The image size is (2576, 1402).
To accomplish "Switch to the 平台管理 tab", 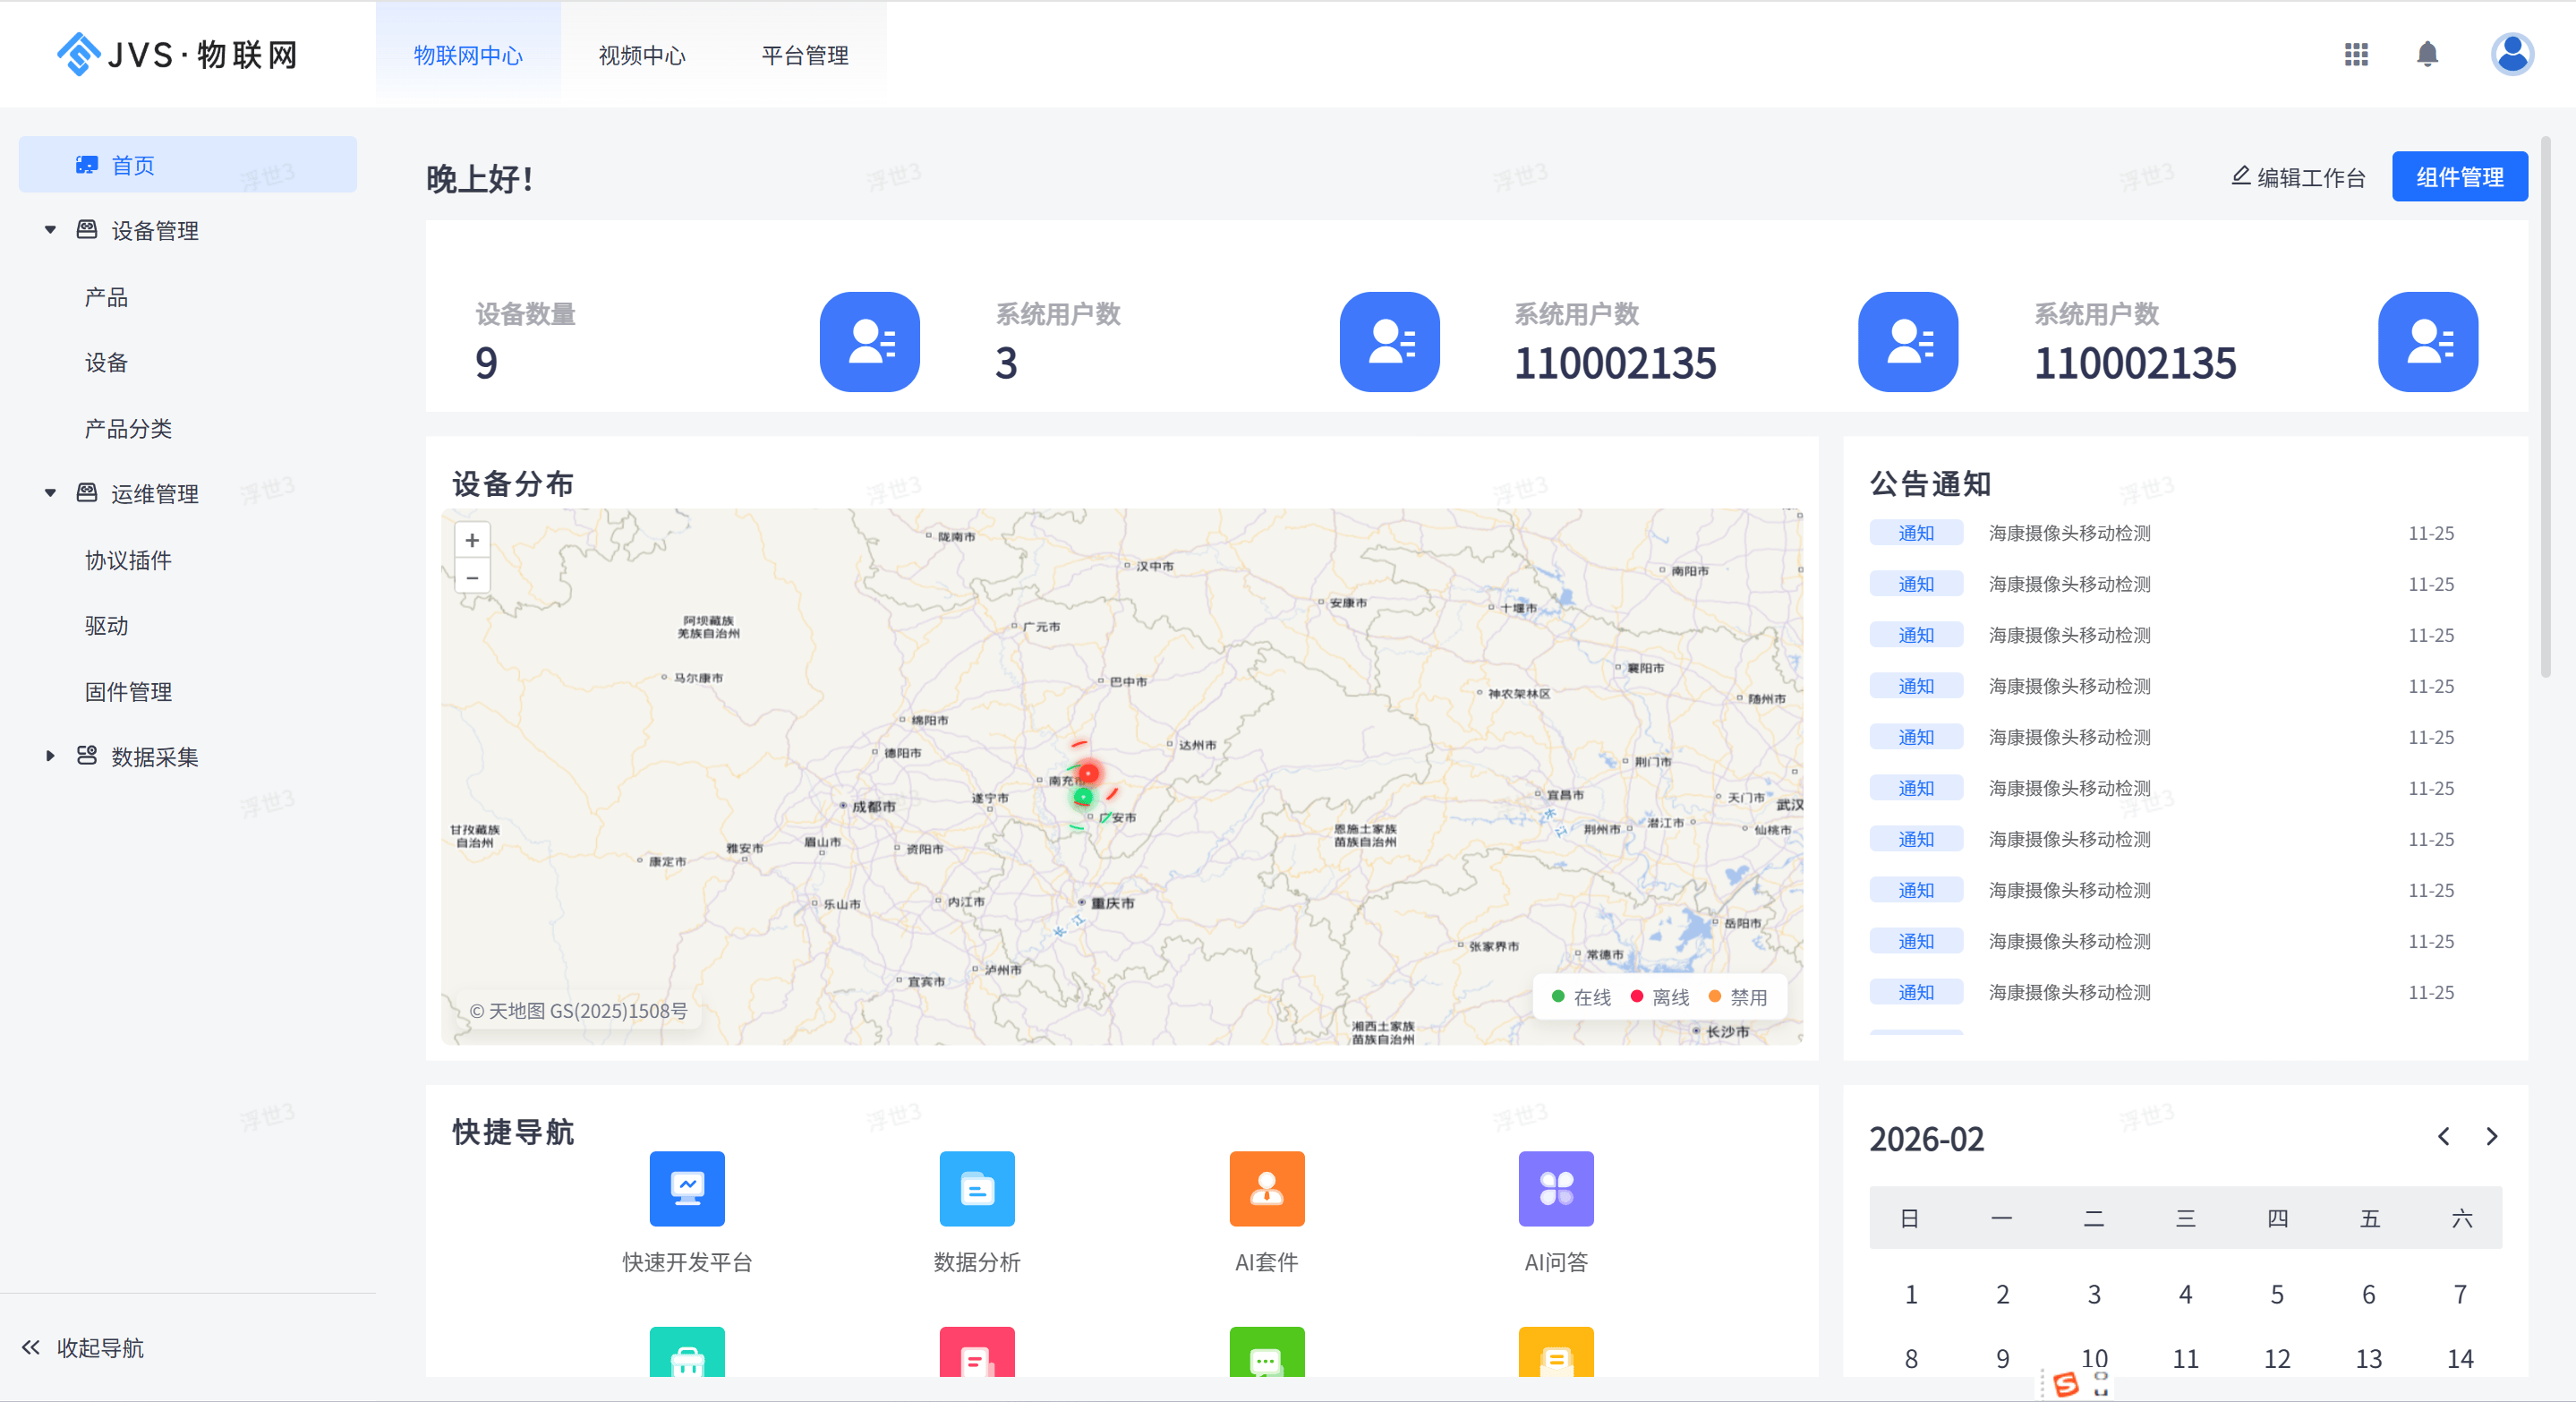I will (804, 56).
